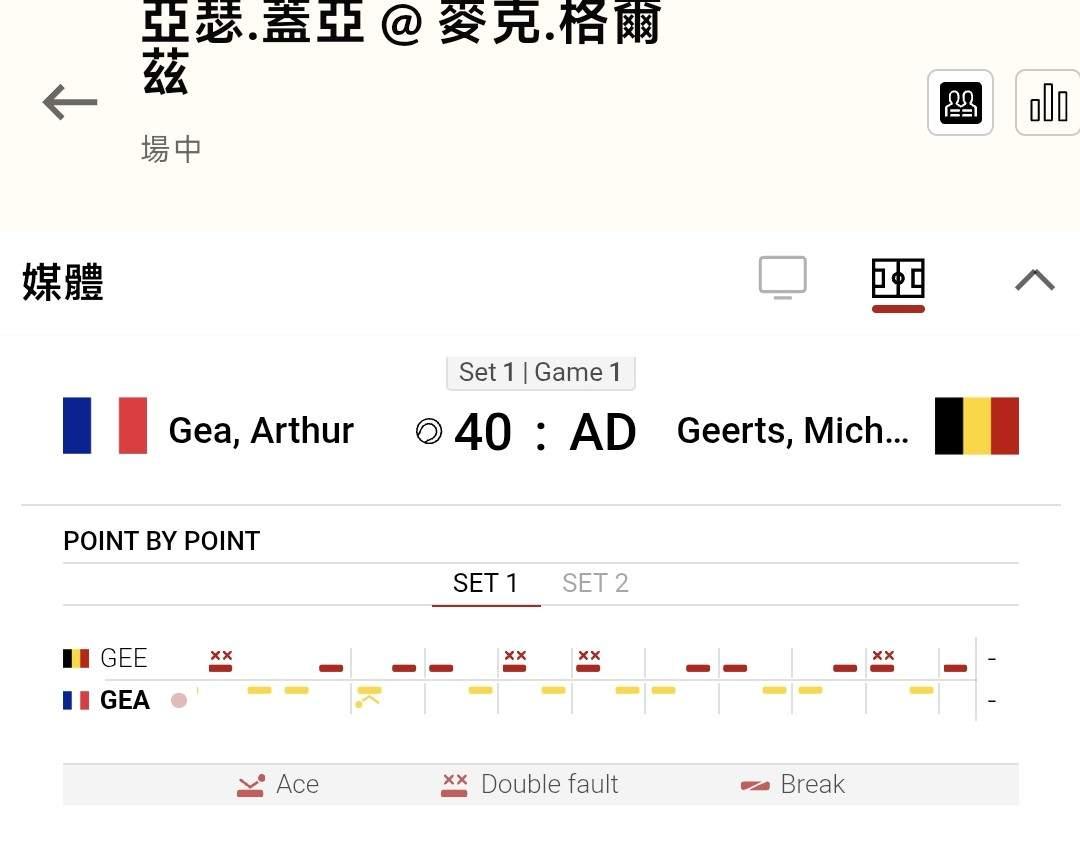Tap the 40 : AD game score
The height and width of the screenshot is (863, 1080).
click(545, 433)
